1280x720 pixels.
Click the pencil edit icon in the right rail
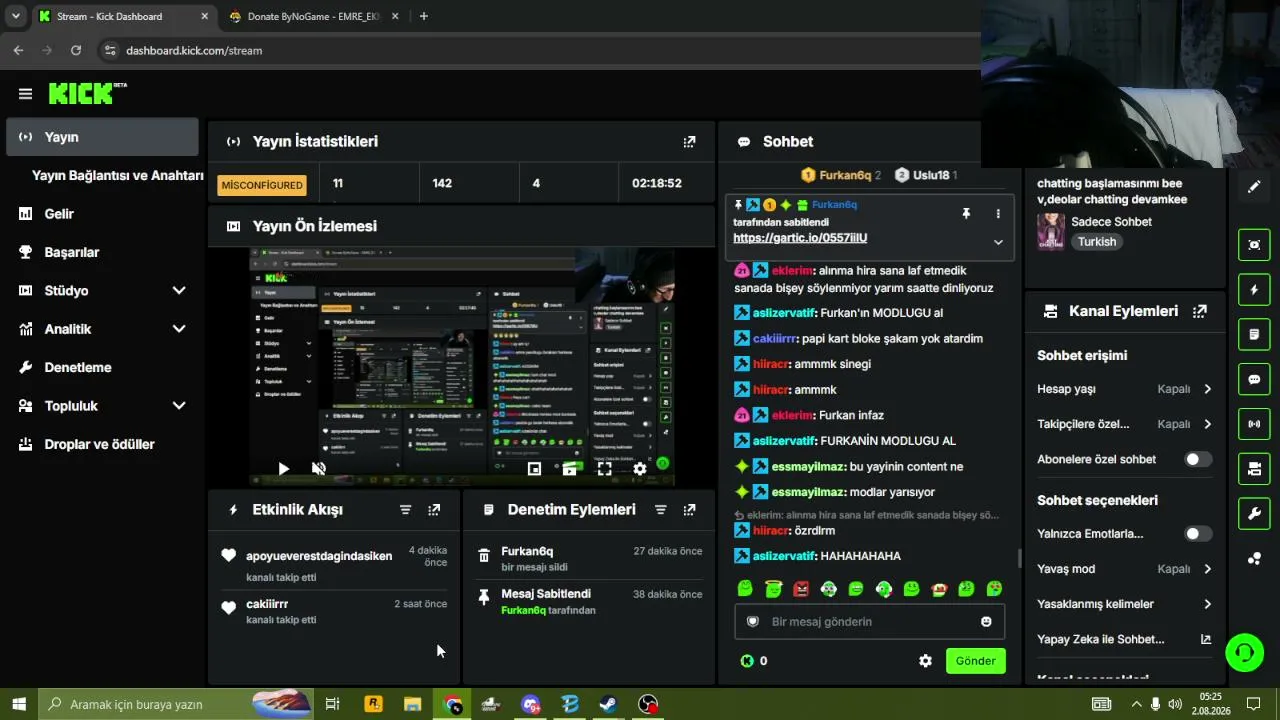1254,187
